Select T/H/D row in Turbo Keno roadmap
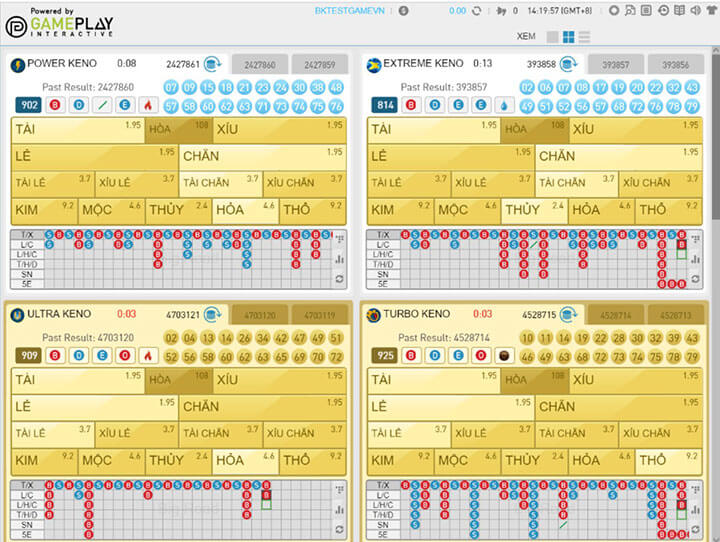This screenshot has width=720, height=542. [383, 515]
